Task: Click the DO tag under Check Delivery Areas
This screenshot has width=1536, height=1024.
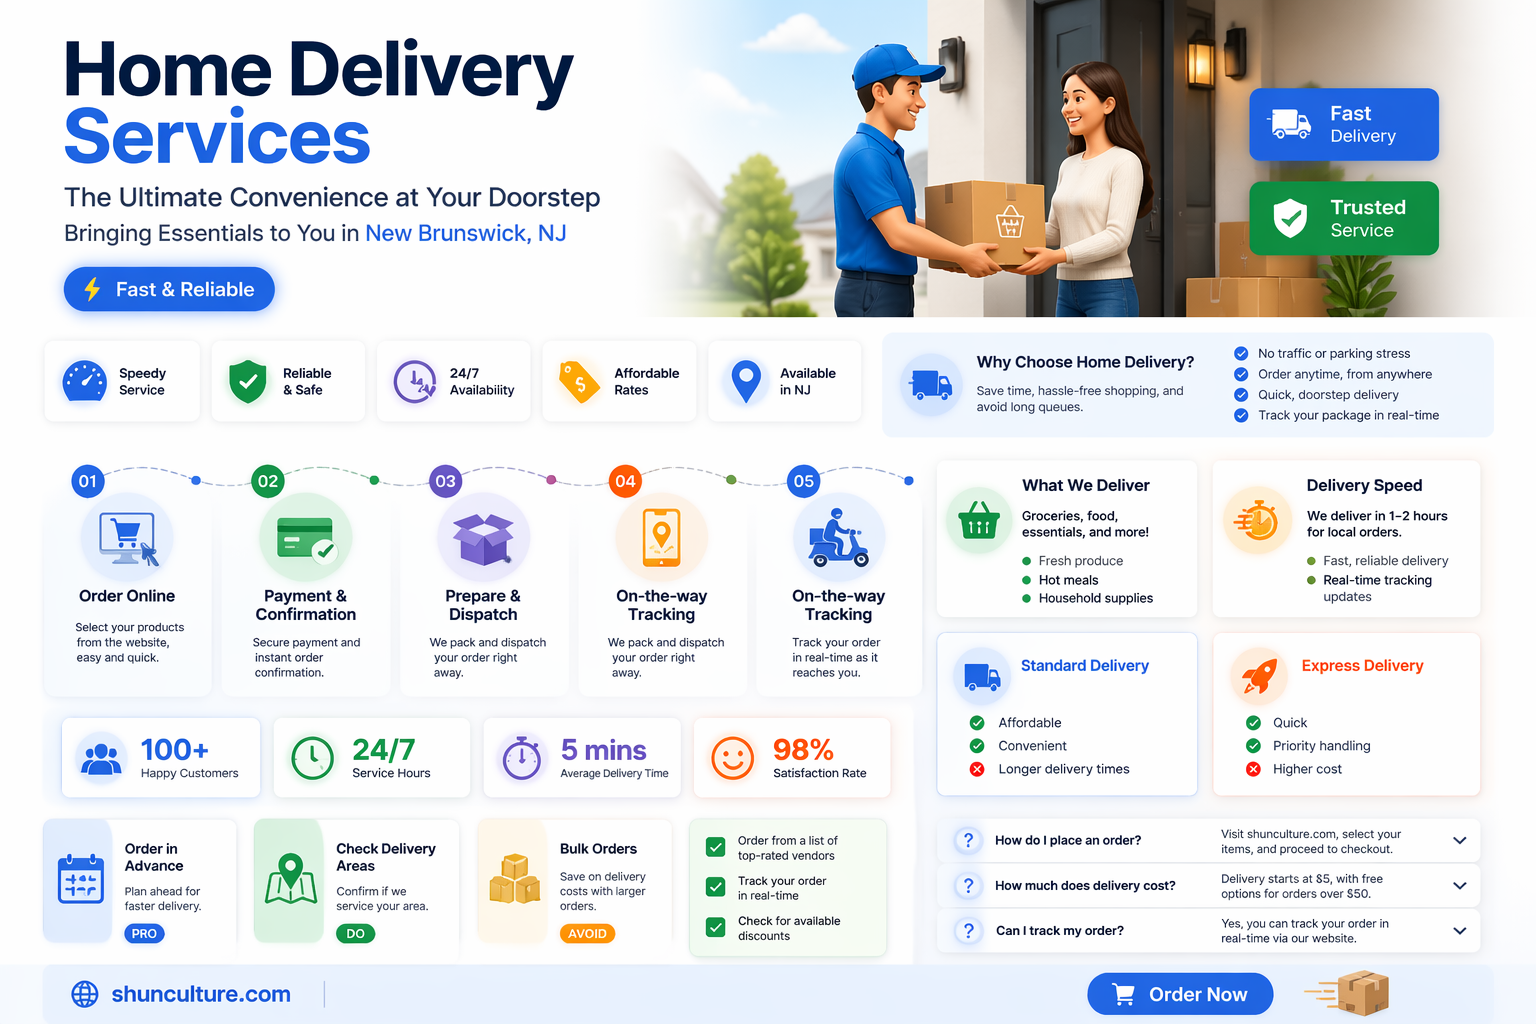Action: coord(355,933)
